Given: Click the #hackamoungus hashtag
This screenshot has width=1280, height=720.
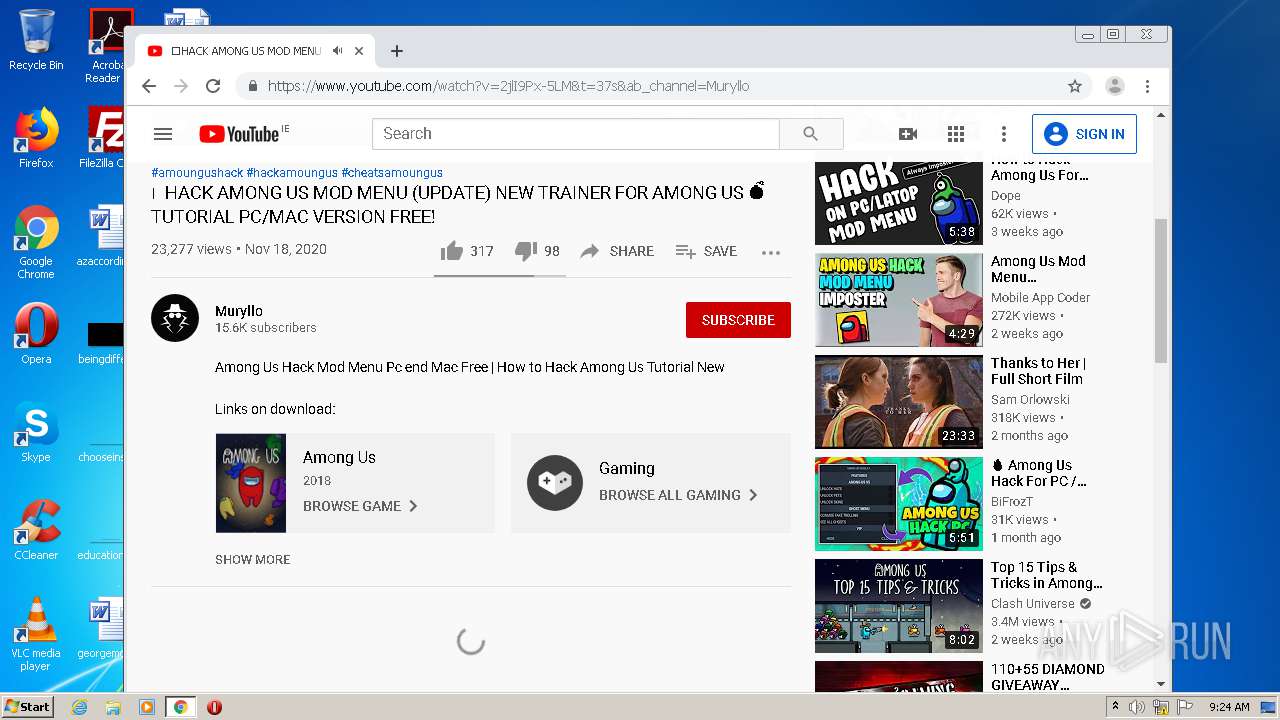Looking at the screenshot, I should pyautogui.click(x=292, y=172).
